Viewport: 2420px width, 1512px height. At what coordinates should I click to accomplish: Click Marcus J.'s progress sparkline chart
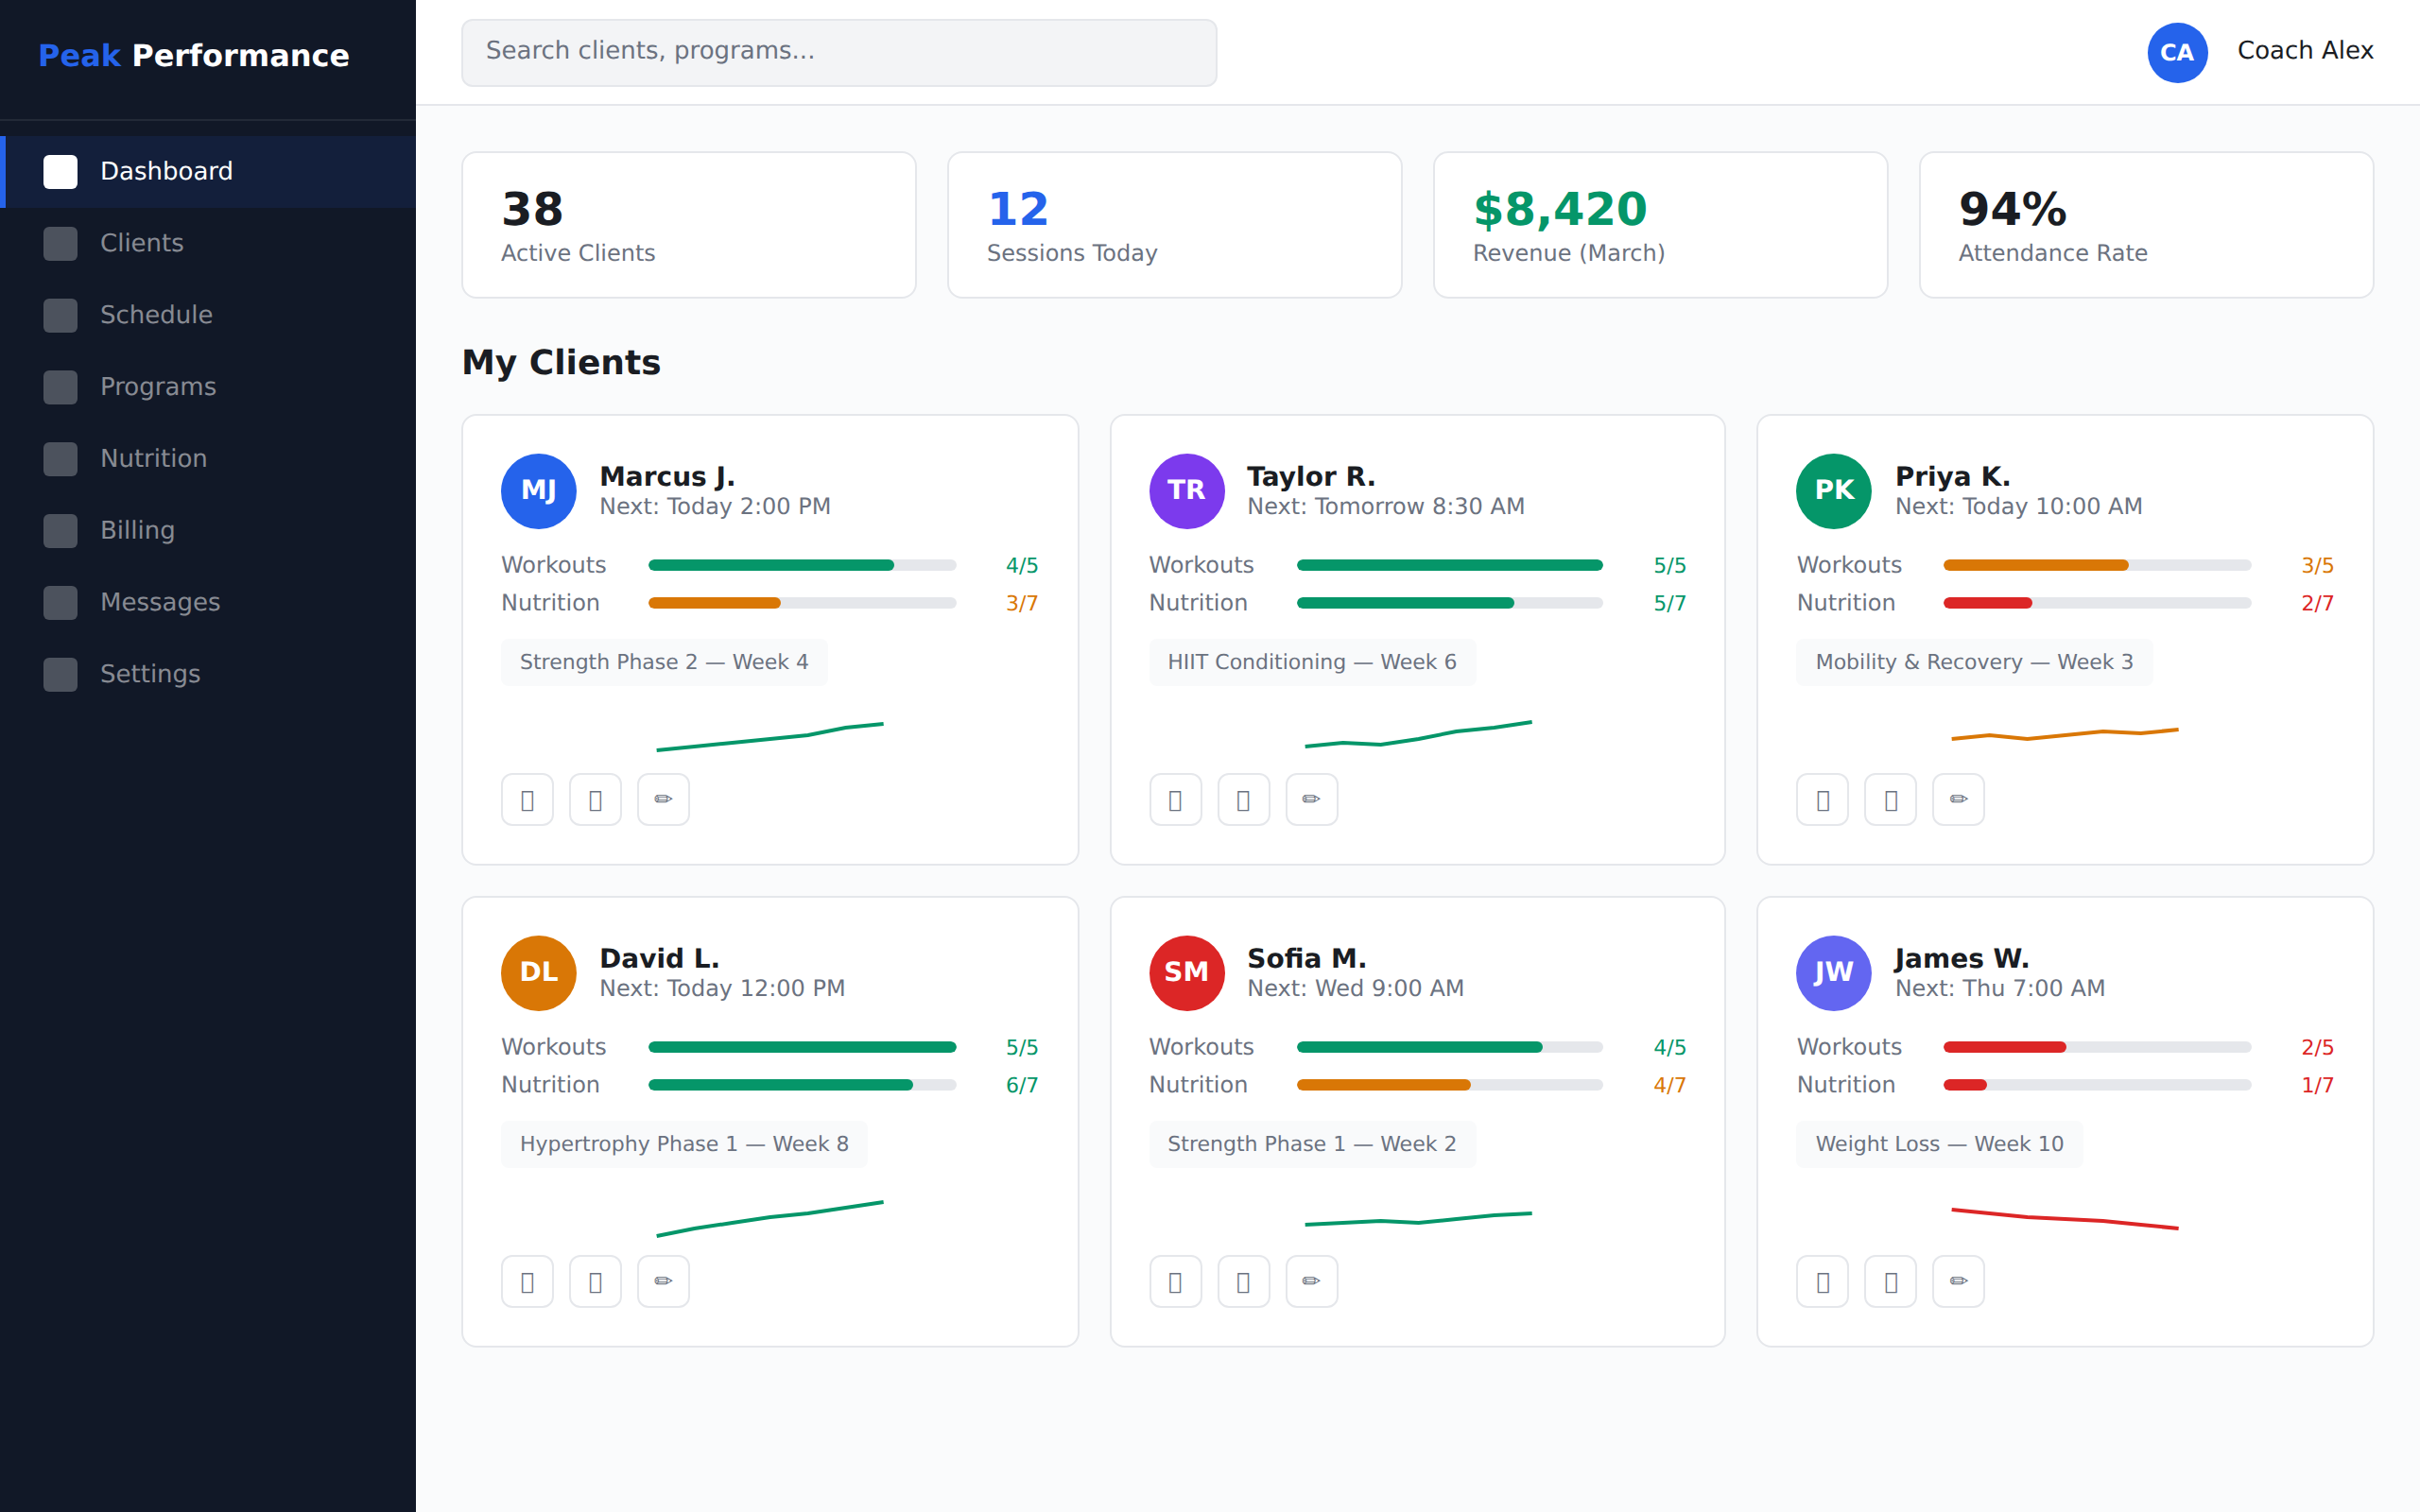[x=770, y=735]
